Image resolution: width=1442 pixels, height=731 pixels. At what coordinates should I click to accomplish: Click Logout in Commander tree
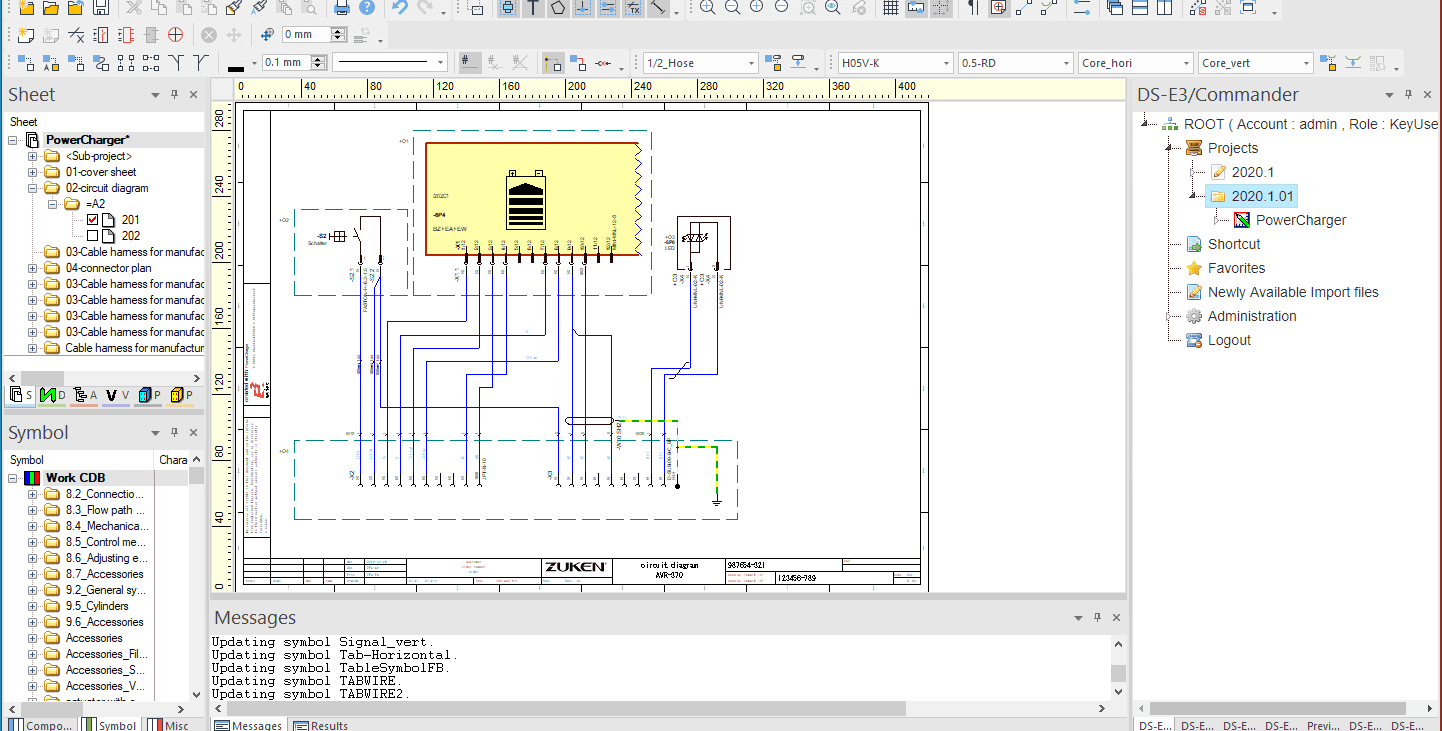click(x=1228, y=340)
